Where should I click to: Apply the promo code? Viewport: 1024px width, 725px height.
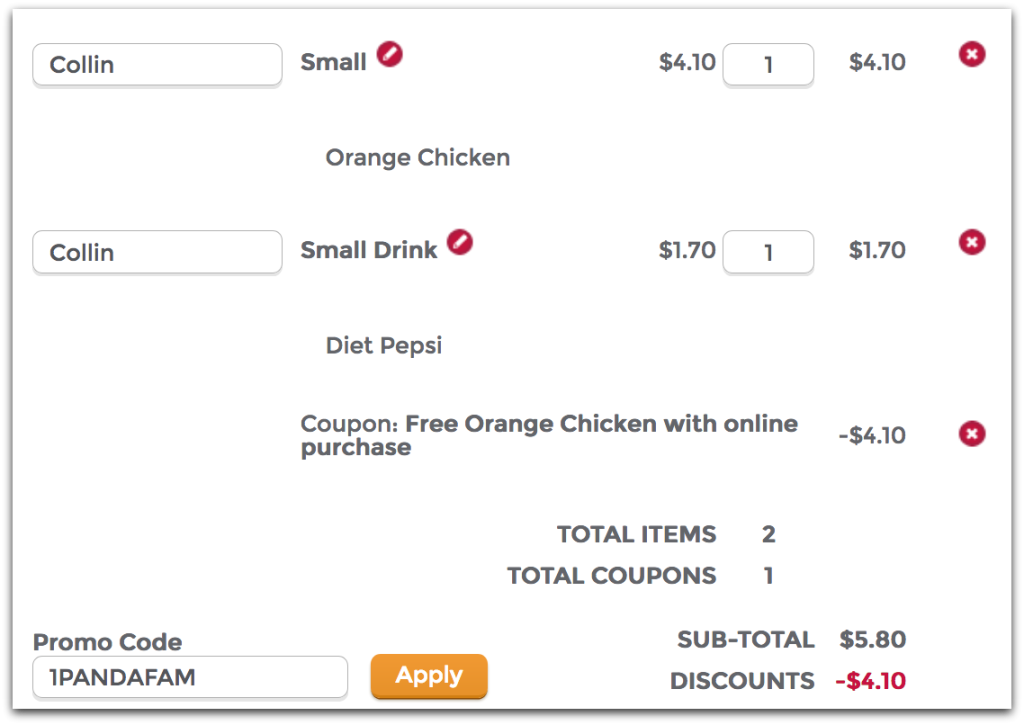pos(428,676)
